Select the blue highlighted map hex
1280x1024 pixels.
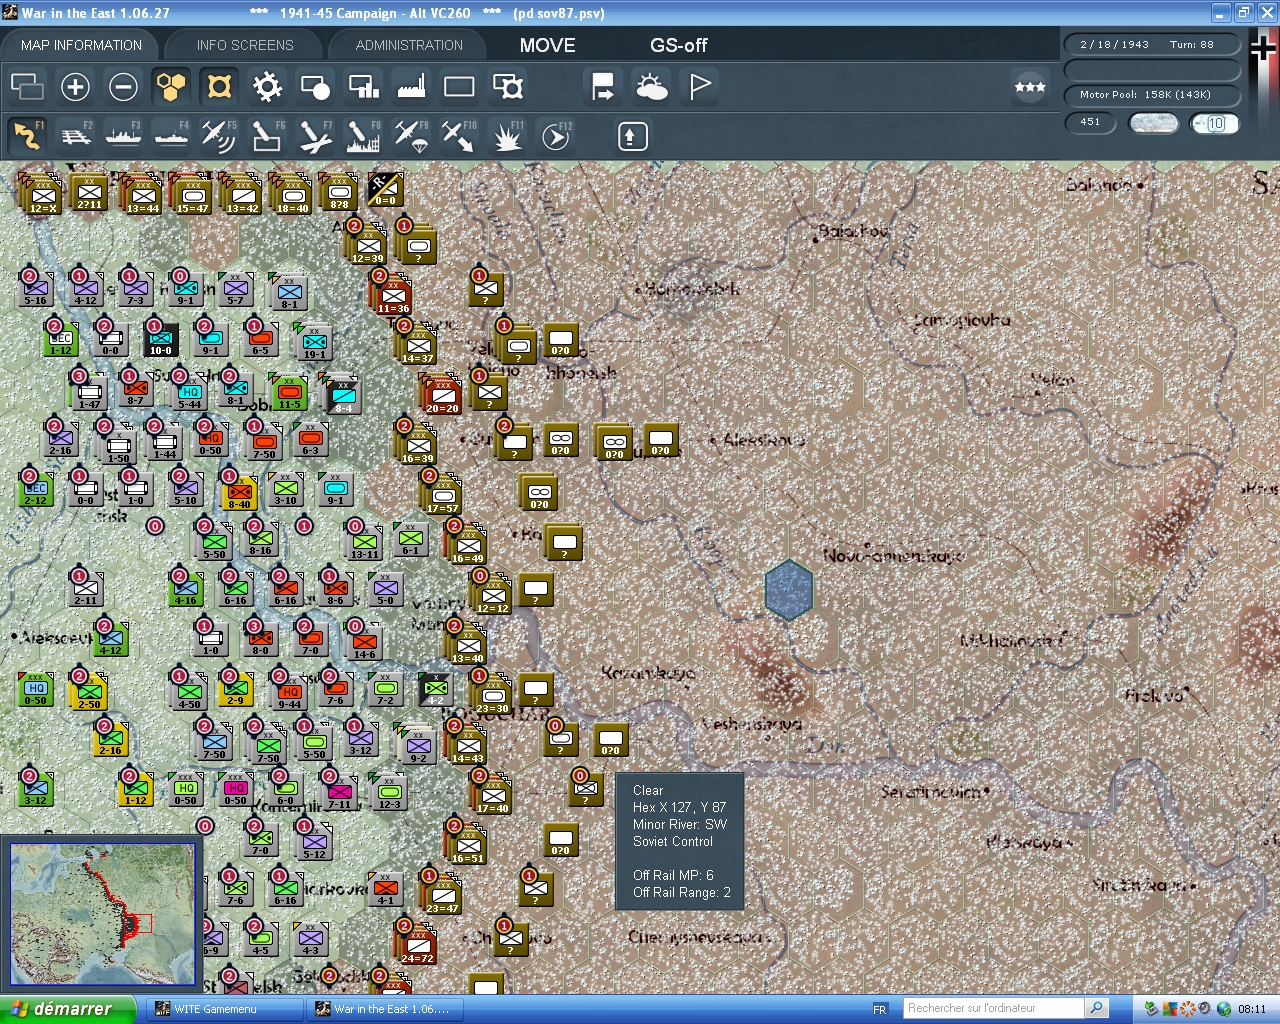click(x=789, y=589)
